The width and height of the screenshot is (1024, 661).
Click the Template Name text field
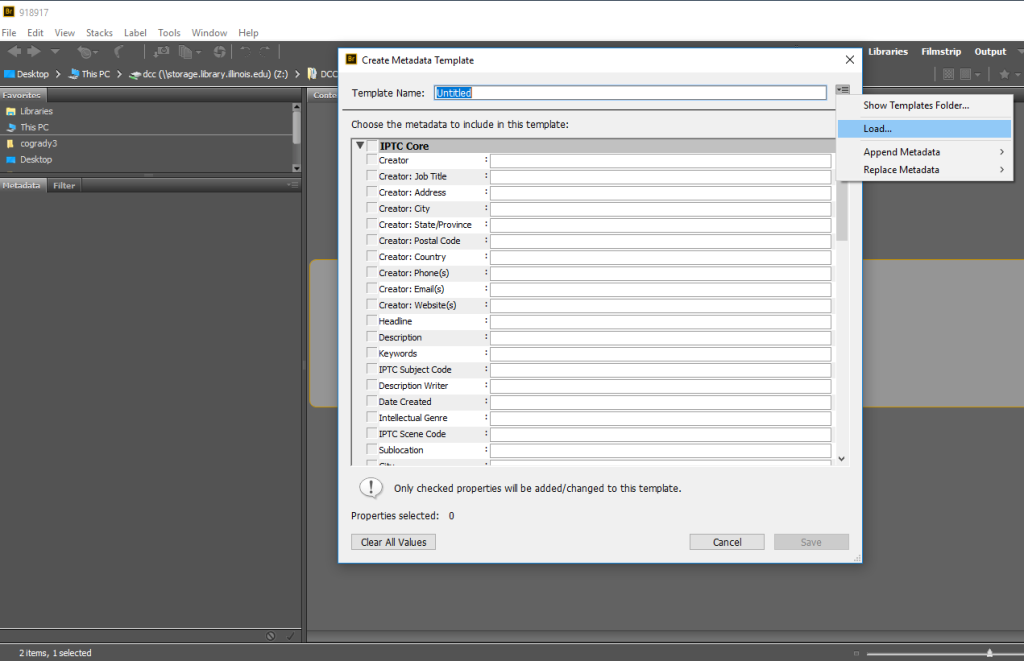click(x=630, y=93)
